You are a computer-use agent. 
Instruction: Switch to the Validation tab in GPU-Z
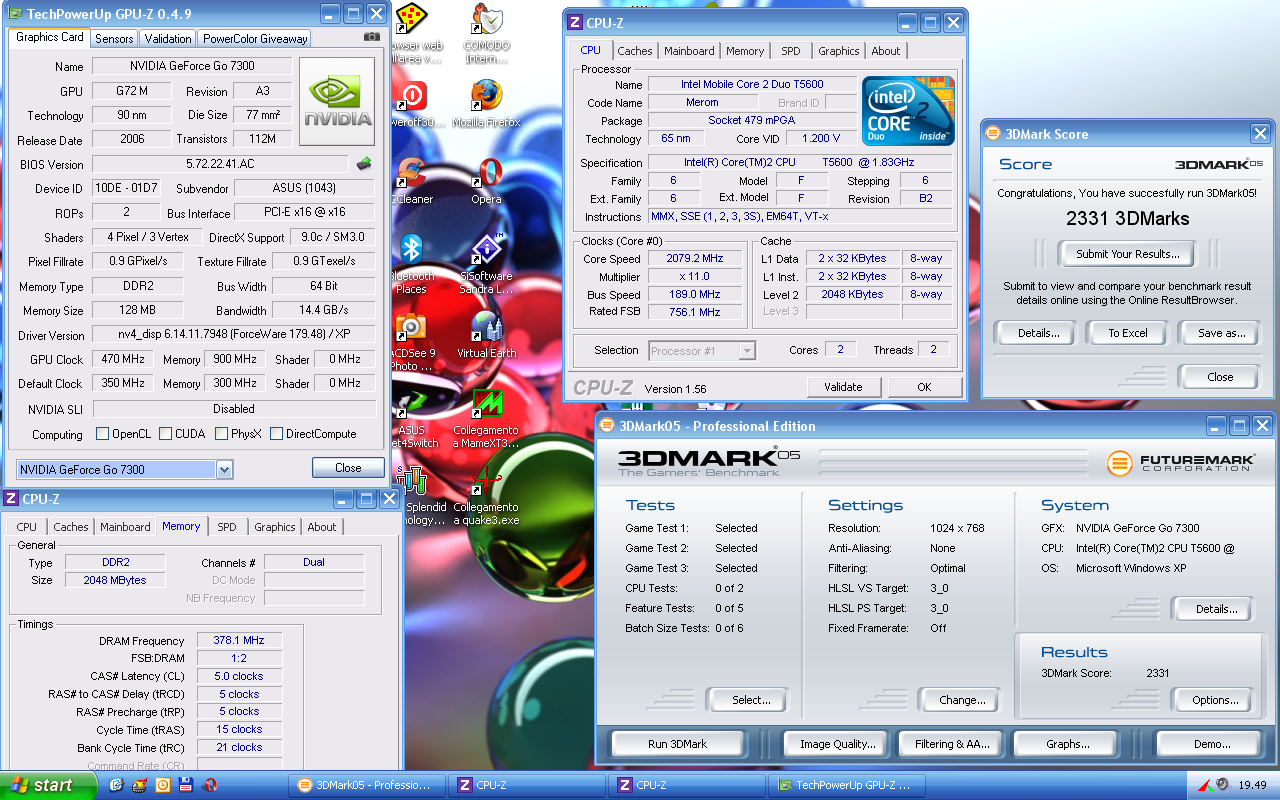(168, 39)
